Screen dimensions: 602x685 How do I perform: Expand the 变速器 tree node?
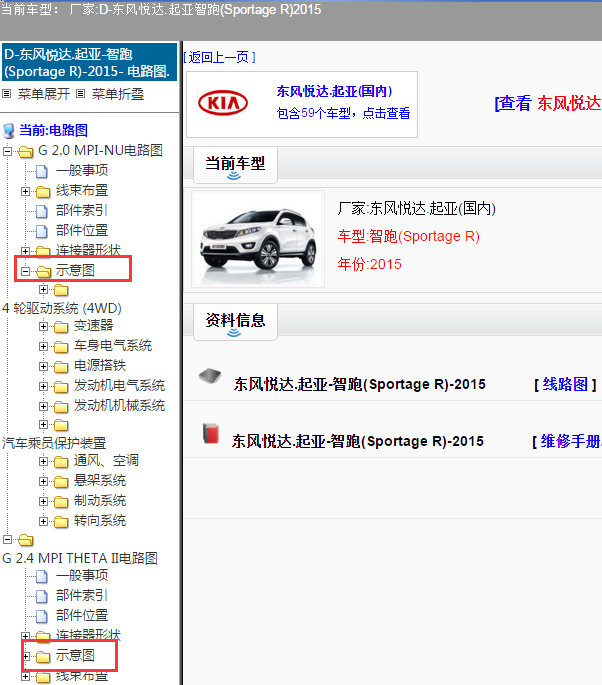pos(43,326)
